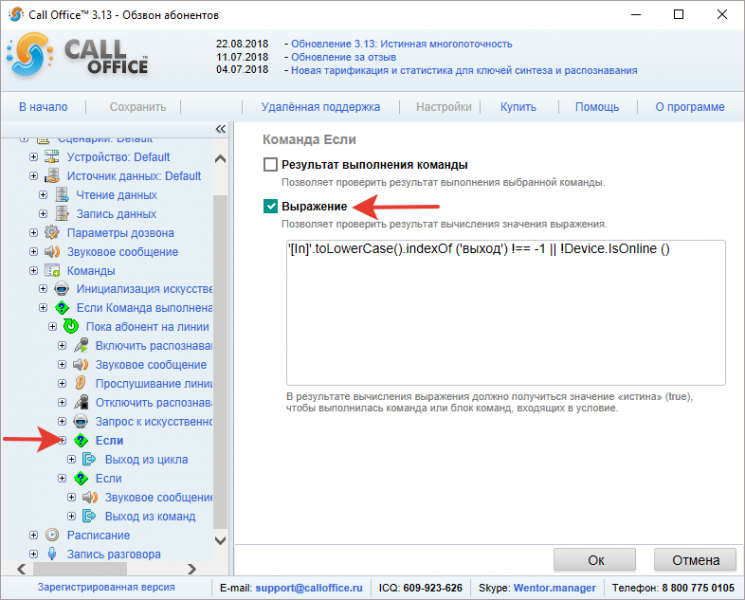Go to В начало
Viewport: 745px width, 600px height.
pyautogui.click(x=43, y=107)
